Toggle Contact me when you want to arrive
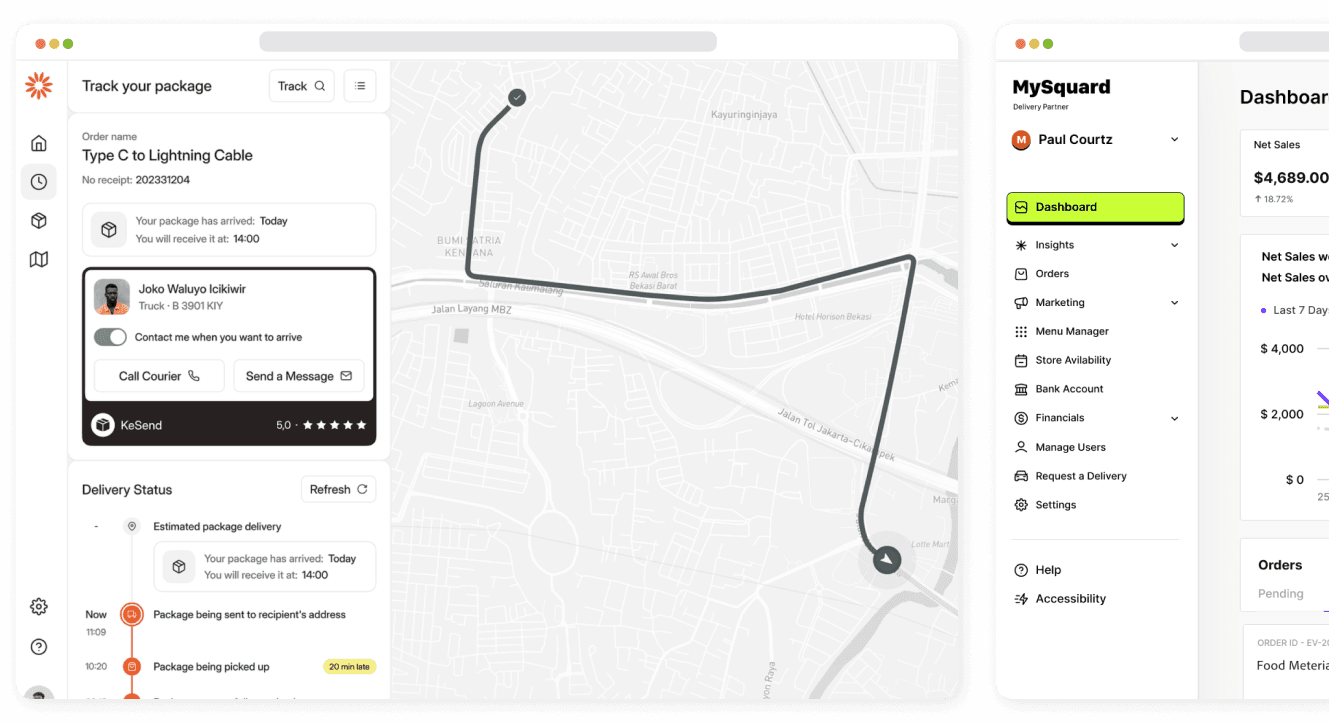 (110, 337)
